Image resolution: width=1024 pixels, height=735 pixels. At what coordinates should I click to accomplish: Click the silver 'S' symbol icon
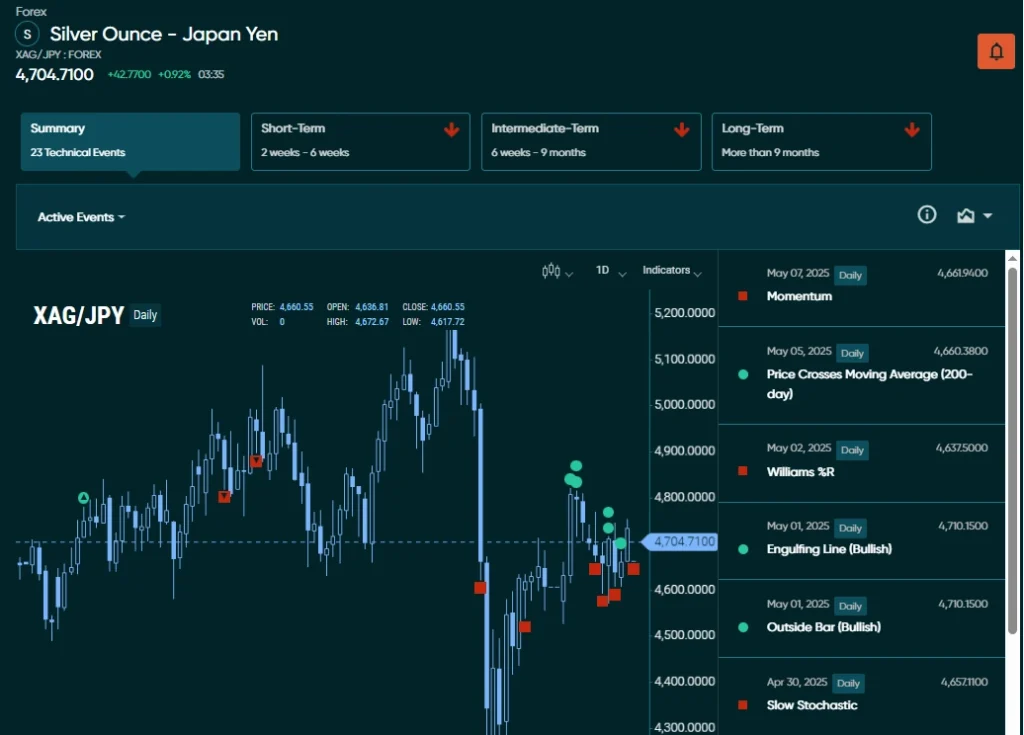click(26, 33)
